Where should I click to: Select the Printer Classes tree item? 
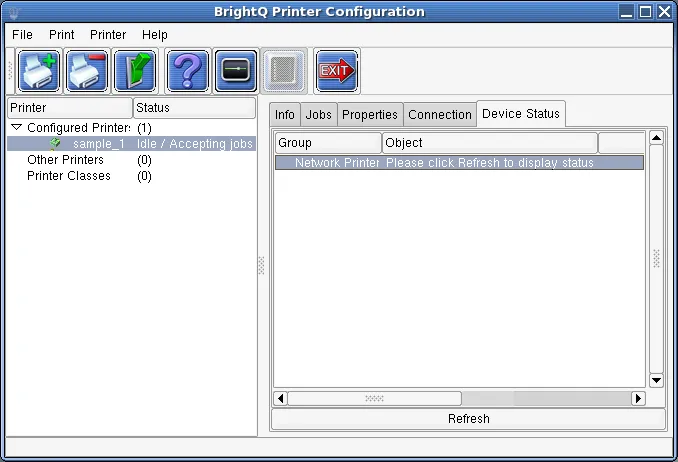69,176
